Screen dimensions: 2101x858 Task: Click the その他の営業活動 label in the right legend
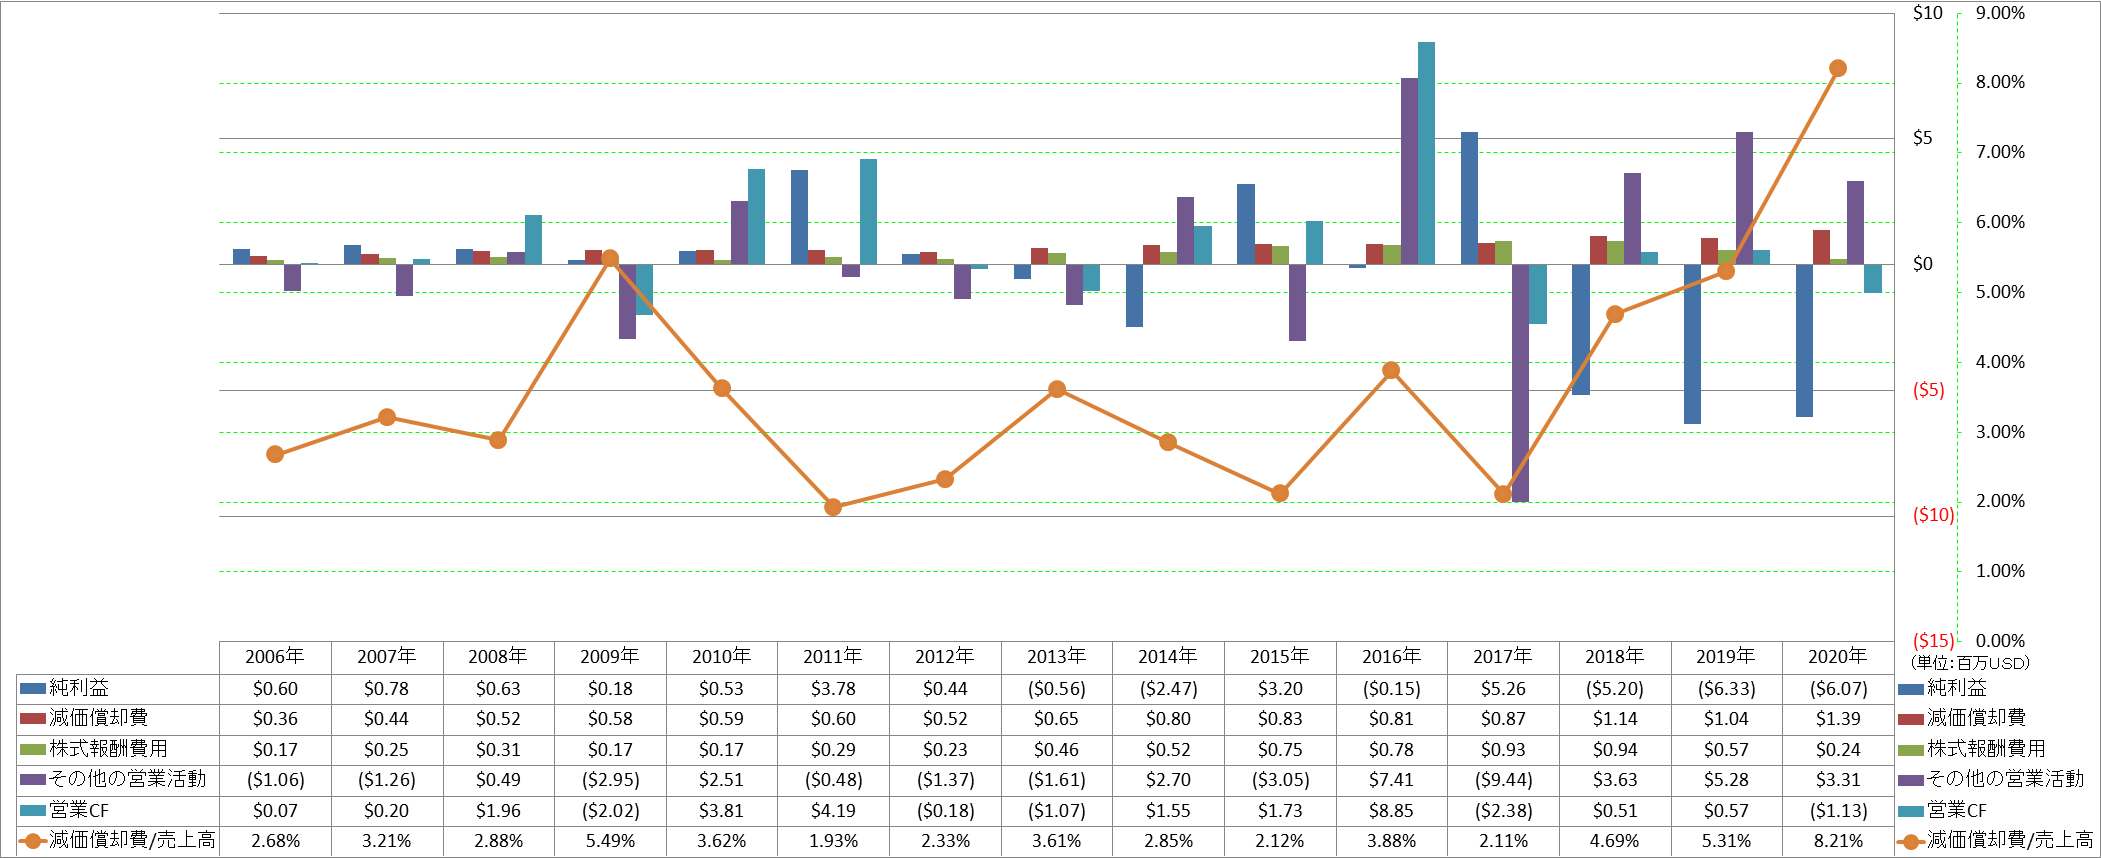2005,779
